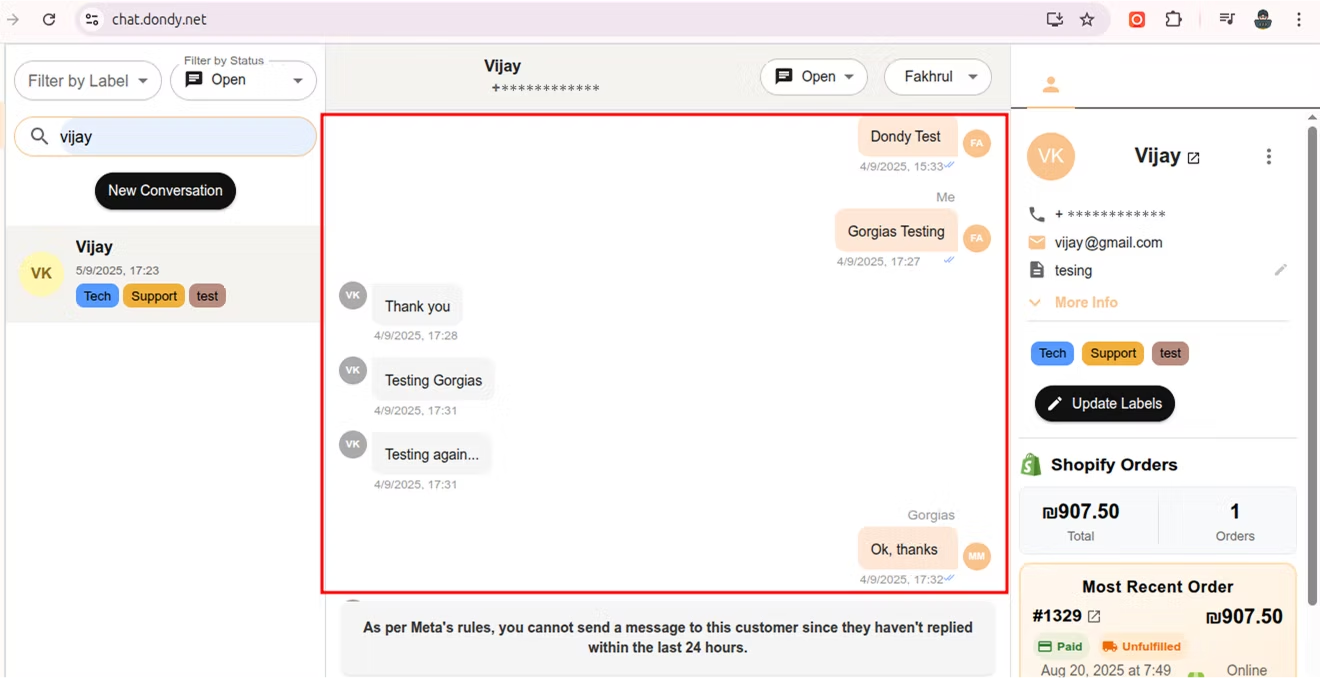Image resolution: width=1320 pixels, height=678 pixels.
Task: Expand the More Info section
Action: coord(1074,302)
